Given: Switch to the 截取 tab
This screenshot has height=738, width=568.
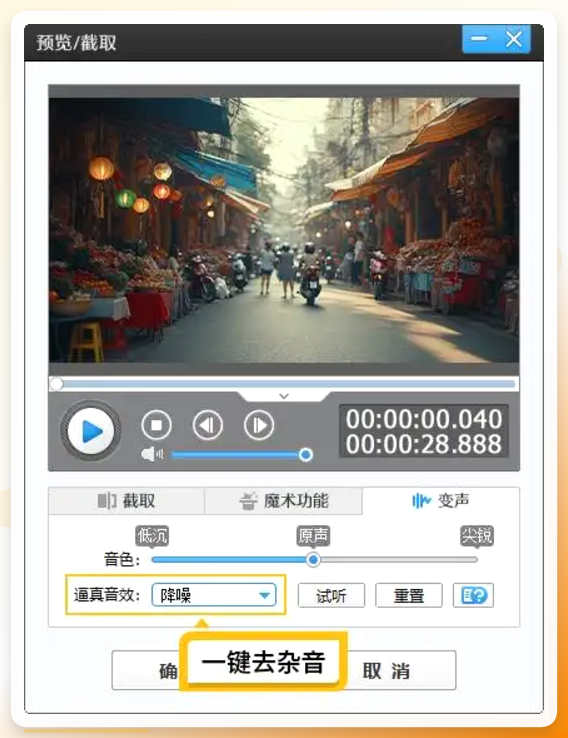Looking at the screenshot, I should [127, 501].
